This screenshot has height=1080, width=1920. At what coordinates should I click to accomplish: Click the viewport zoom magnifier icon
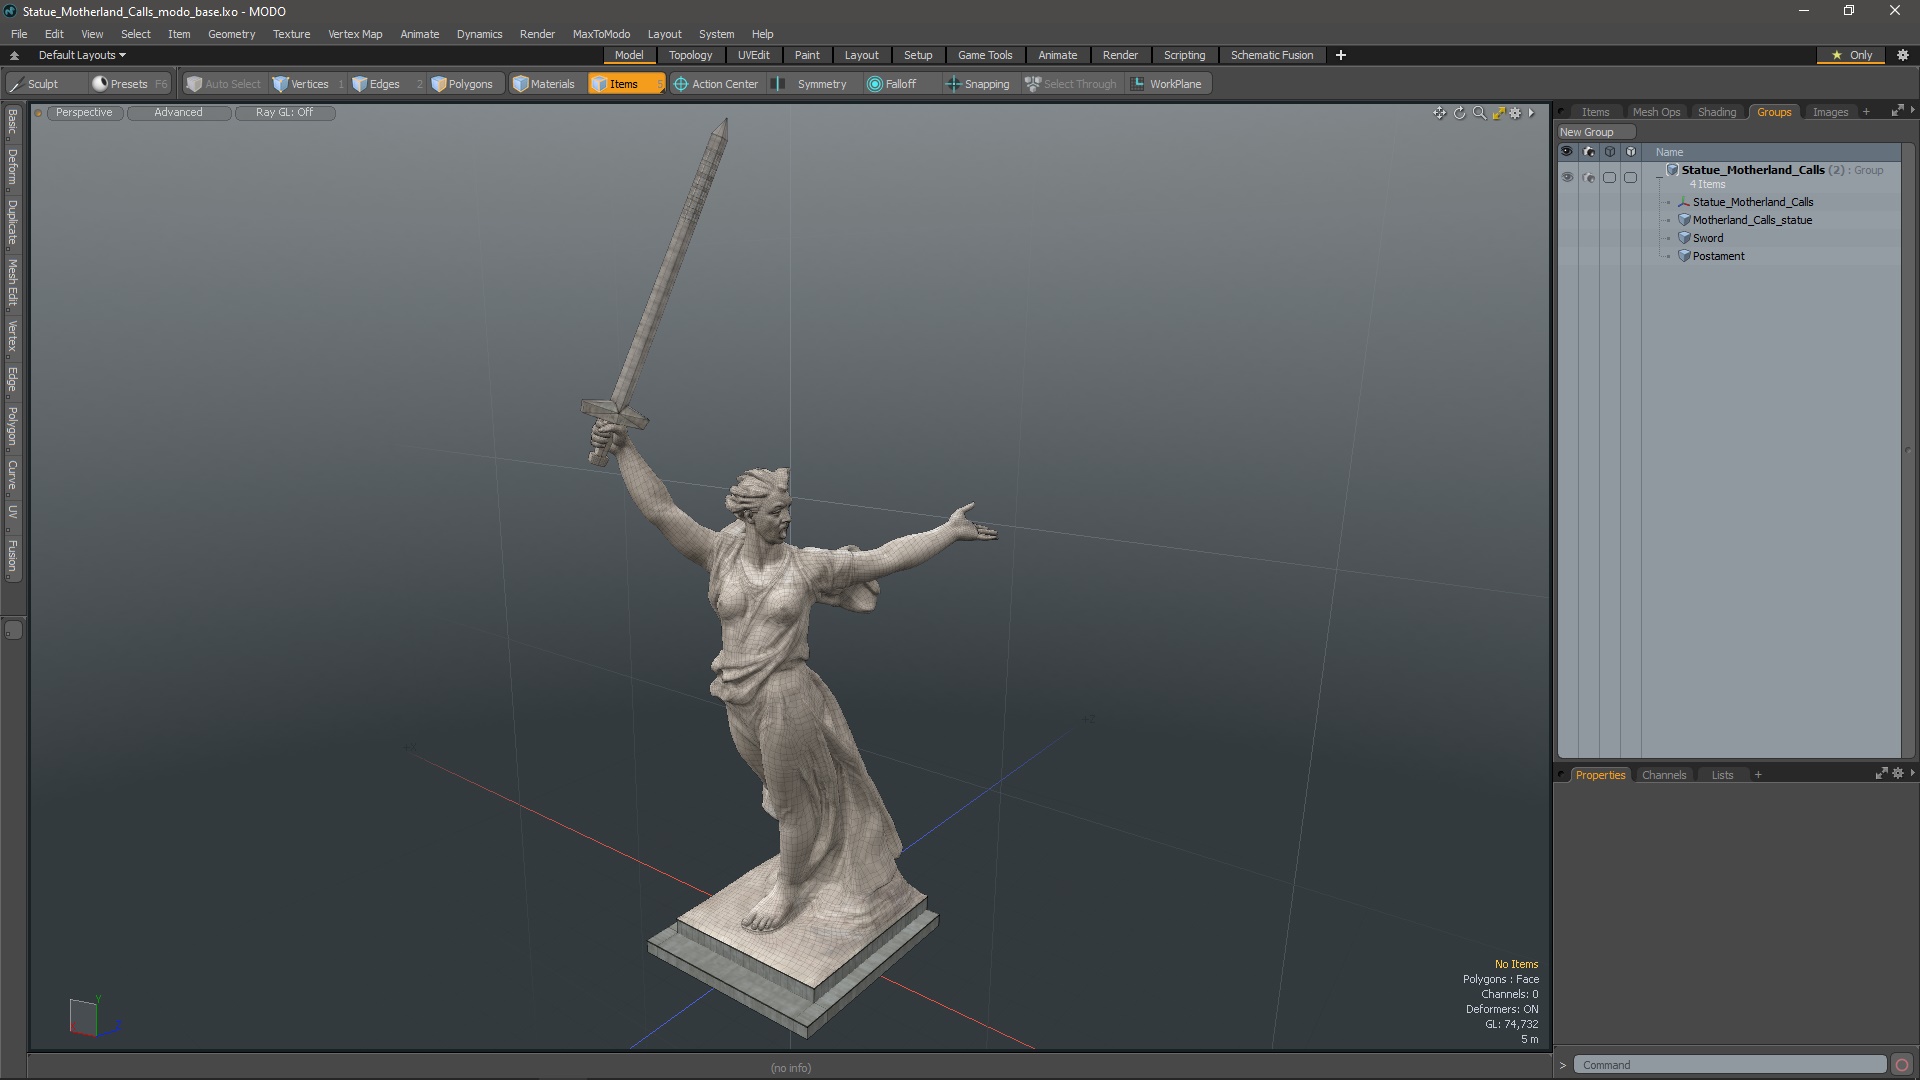[1479, 113]
